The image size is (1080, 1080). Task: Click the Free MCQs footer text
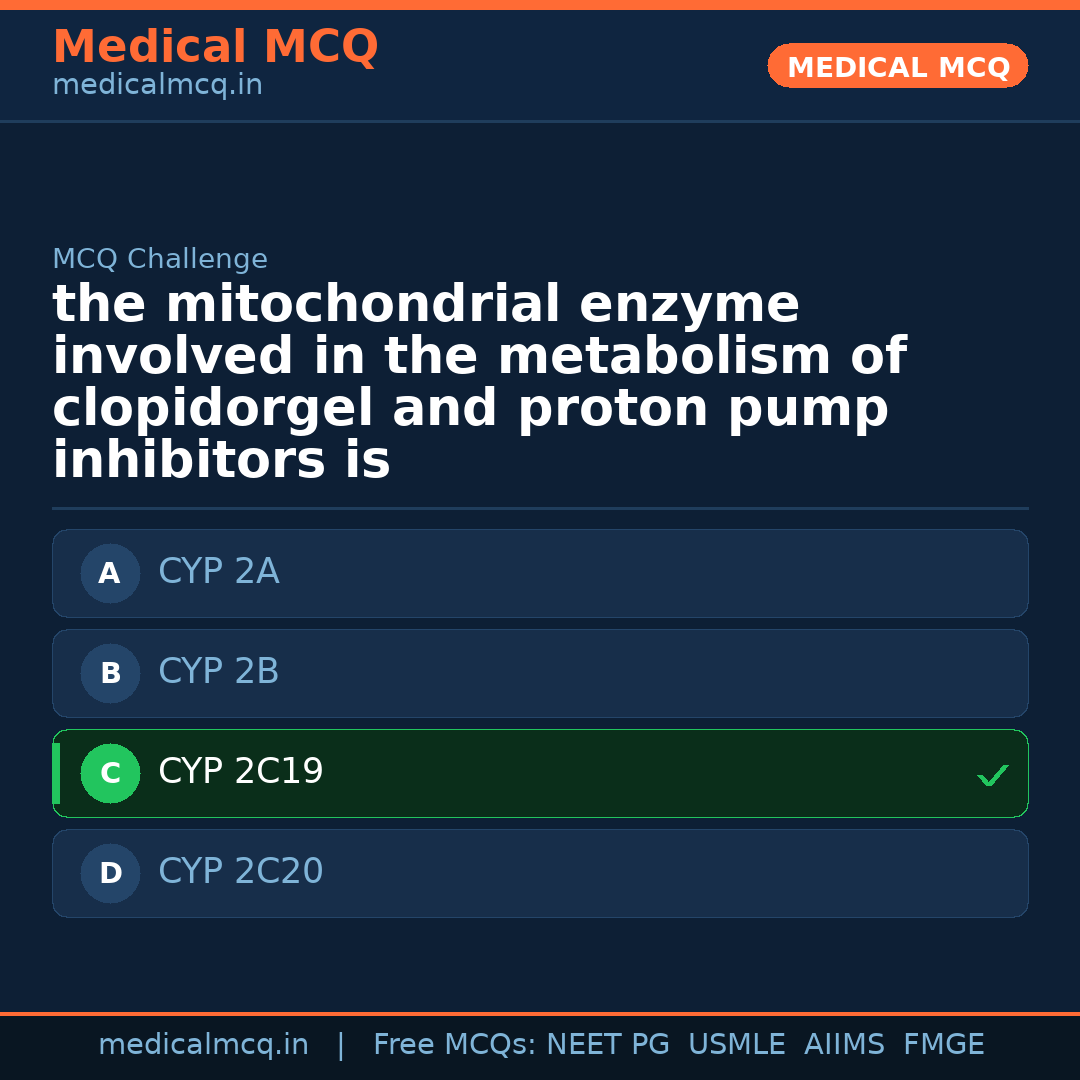455,1045
